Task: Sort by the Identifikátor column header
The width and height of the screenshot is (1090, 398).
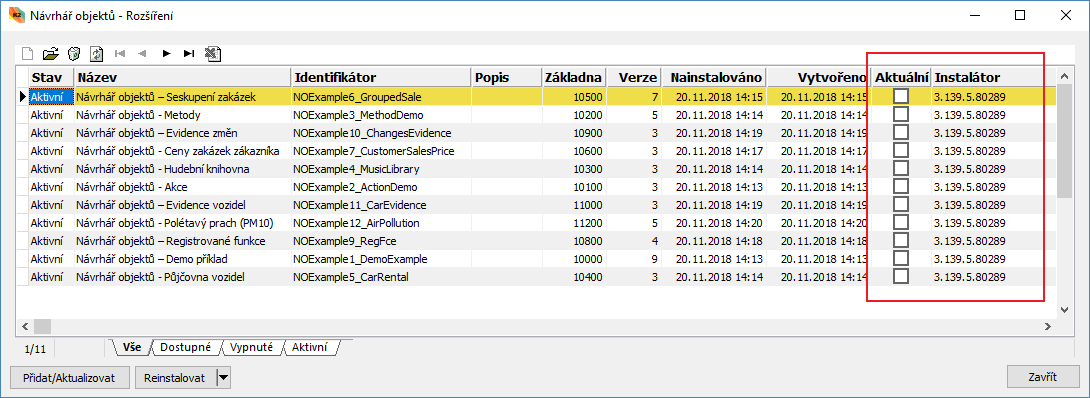Action: [x=381, y=76]
